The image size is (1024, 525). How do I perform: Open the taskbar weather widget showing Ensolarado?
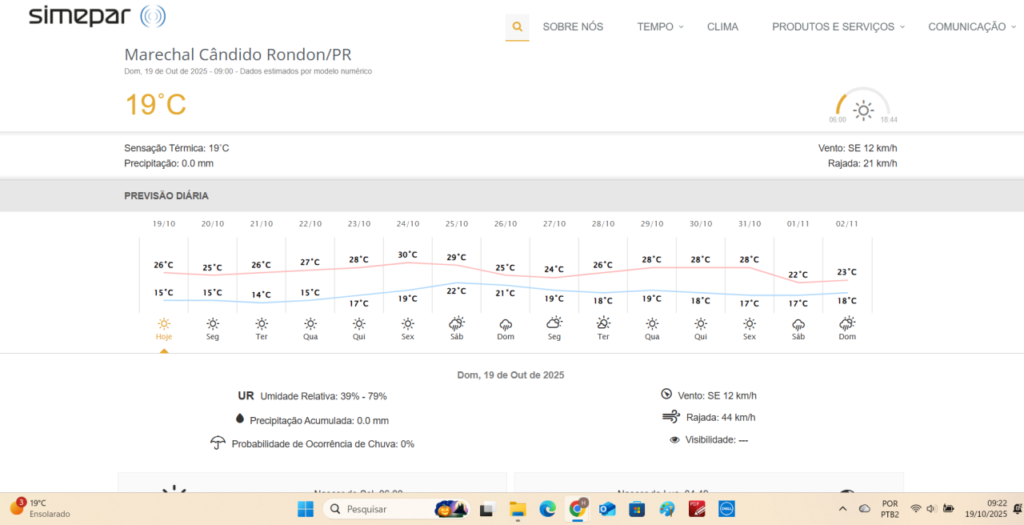coord(40,509)
